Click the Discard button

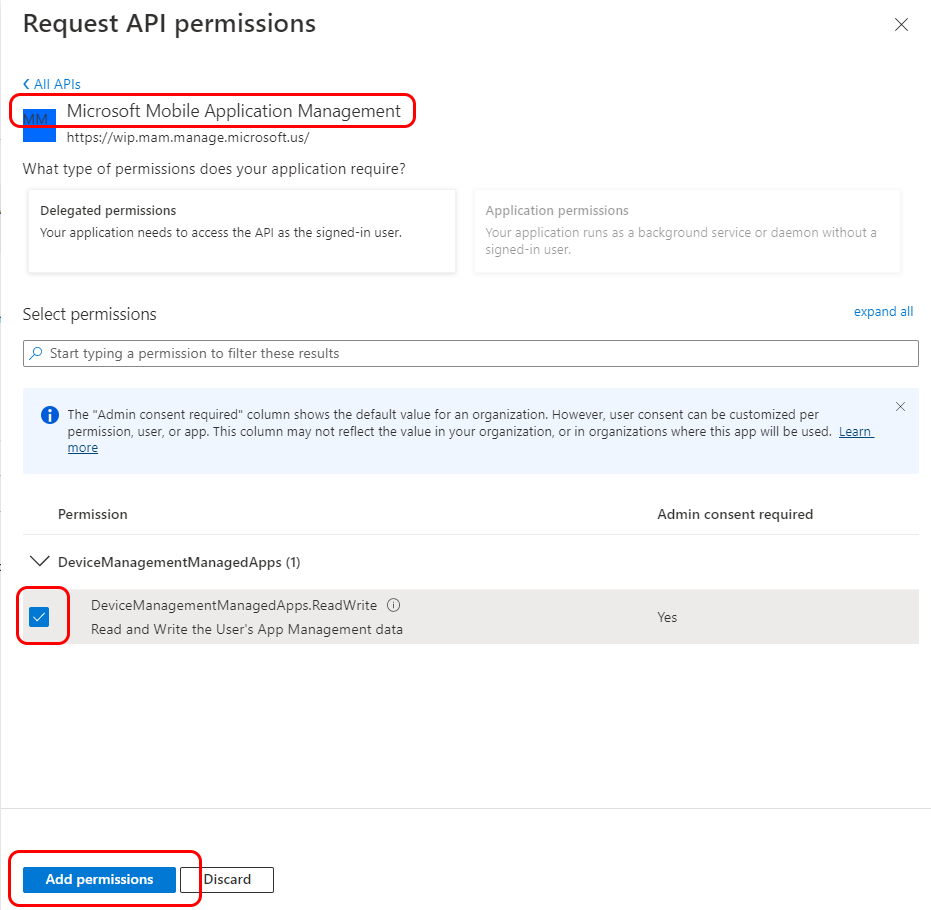[227, 880]
